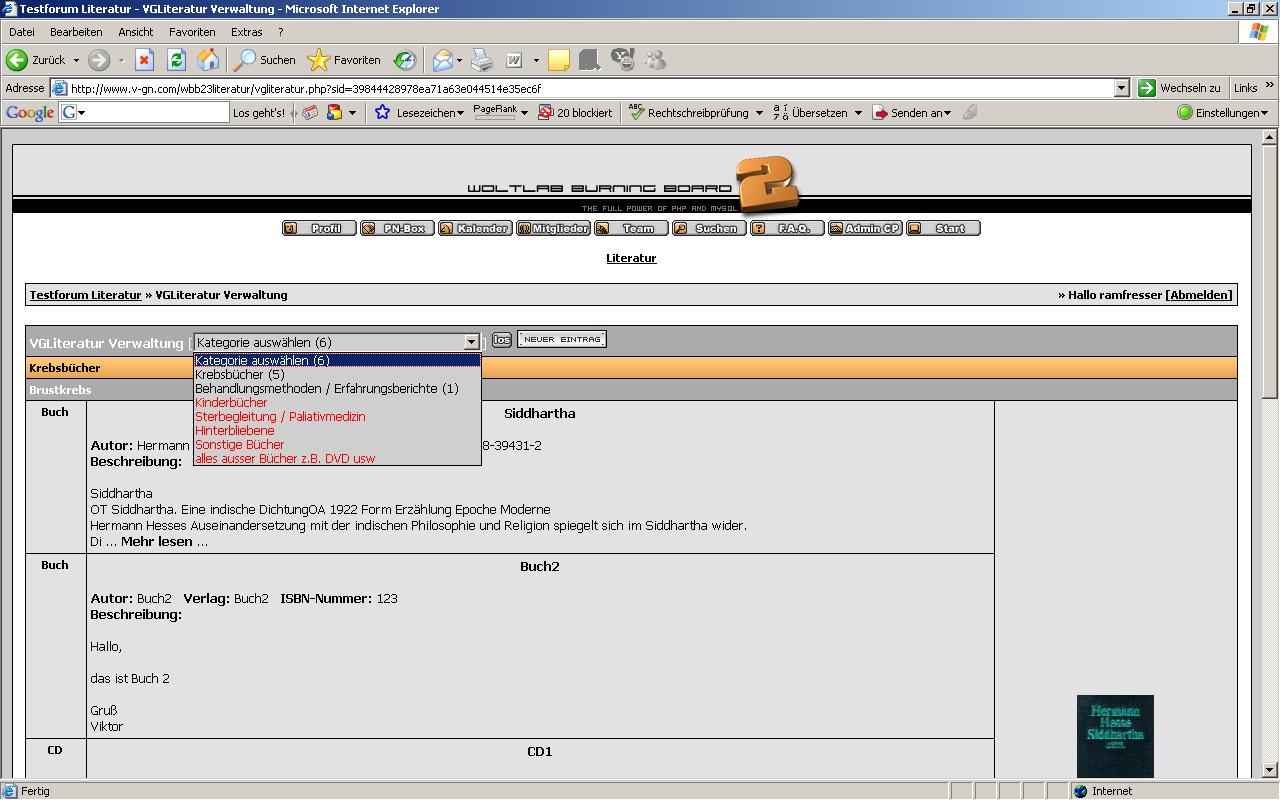
Task: Click the Mehr lesen link
Action: [157, 542]
